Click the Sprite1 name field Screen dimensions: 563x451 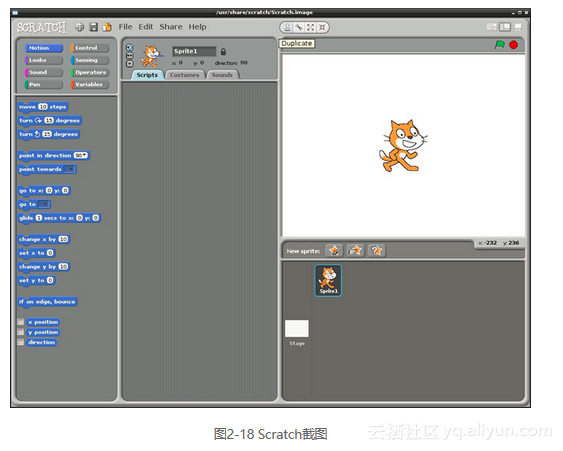(194, 51)
